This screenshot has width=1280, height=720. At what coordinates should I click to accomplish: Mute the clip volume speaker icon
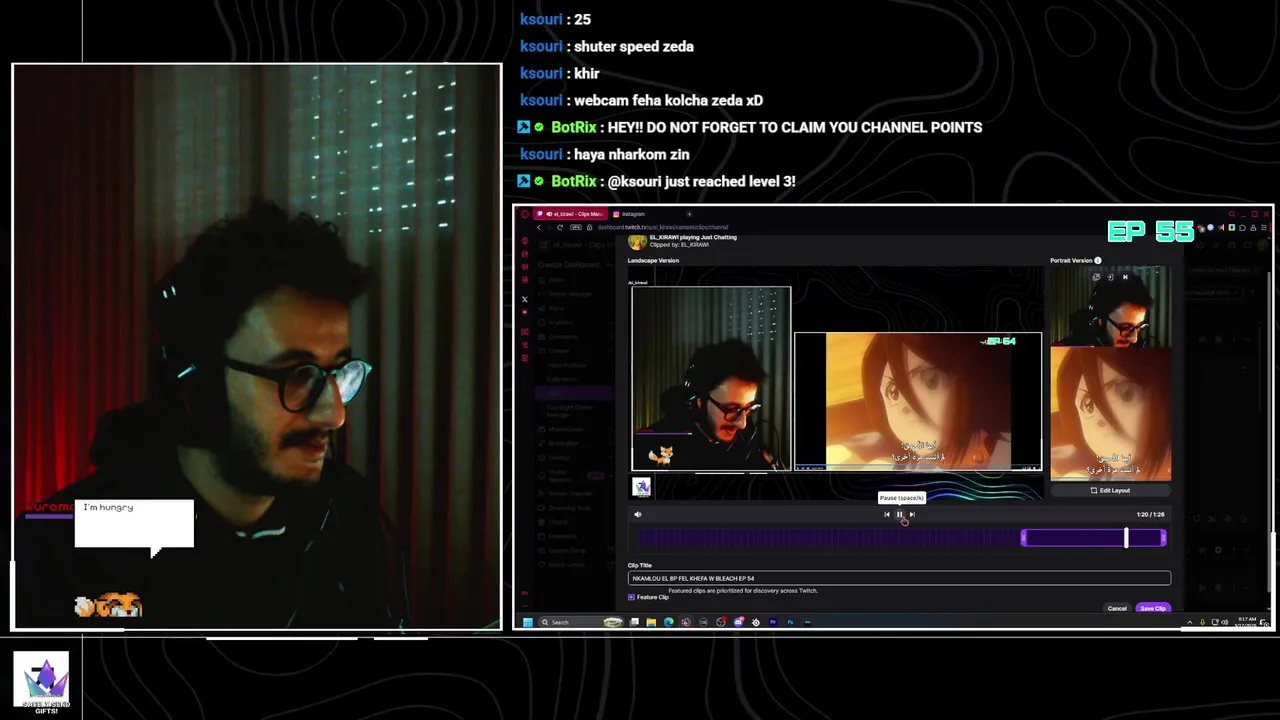637,514
